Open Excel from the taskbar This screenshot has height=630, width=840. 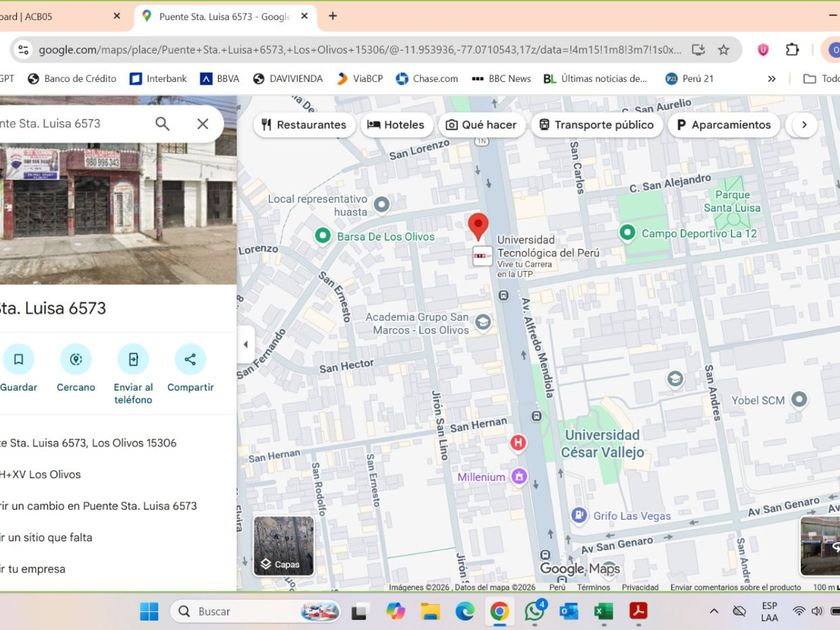pyautogui.click(x=603, y=611)
